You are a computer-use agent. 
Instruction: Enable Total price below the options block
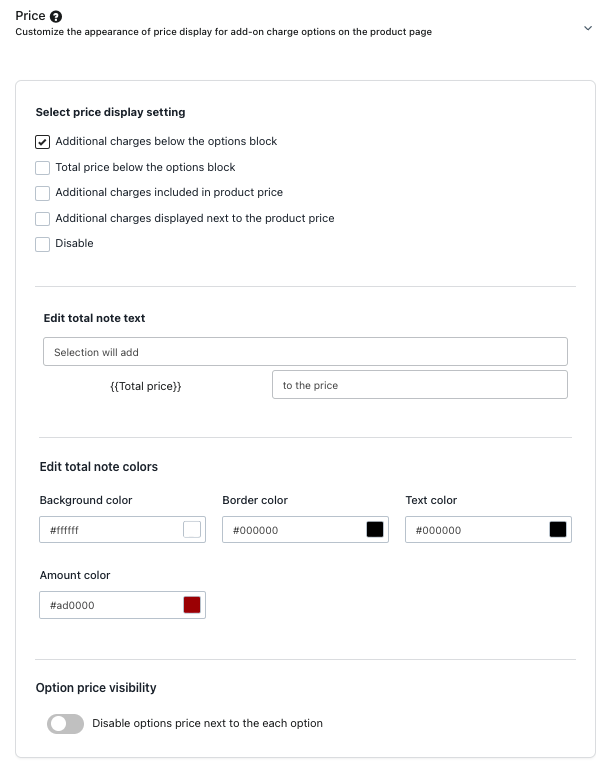[43, 168]
